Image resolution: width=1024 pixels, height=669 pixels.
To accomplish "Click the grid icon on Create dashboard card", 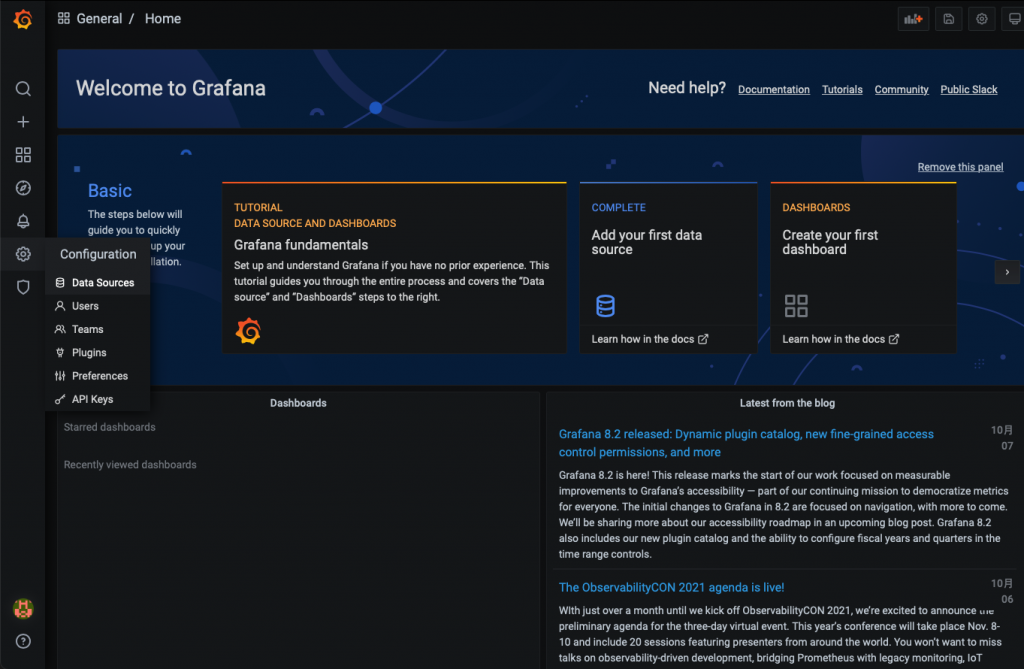I will coord(796,306).
